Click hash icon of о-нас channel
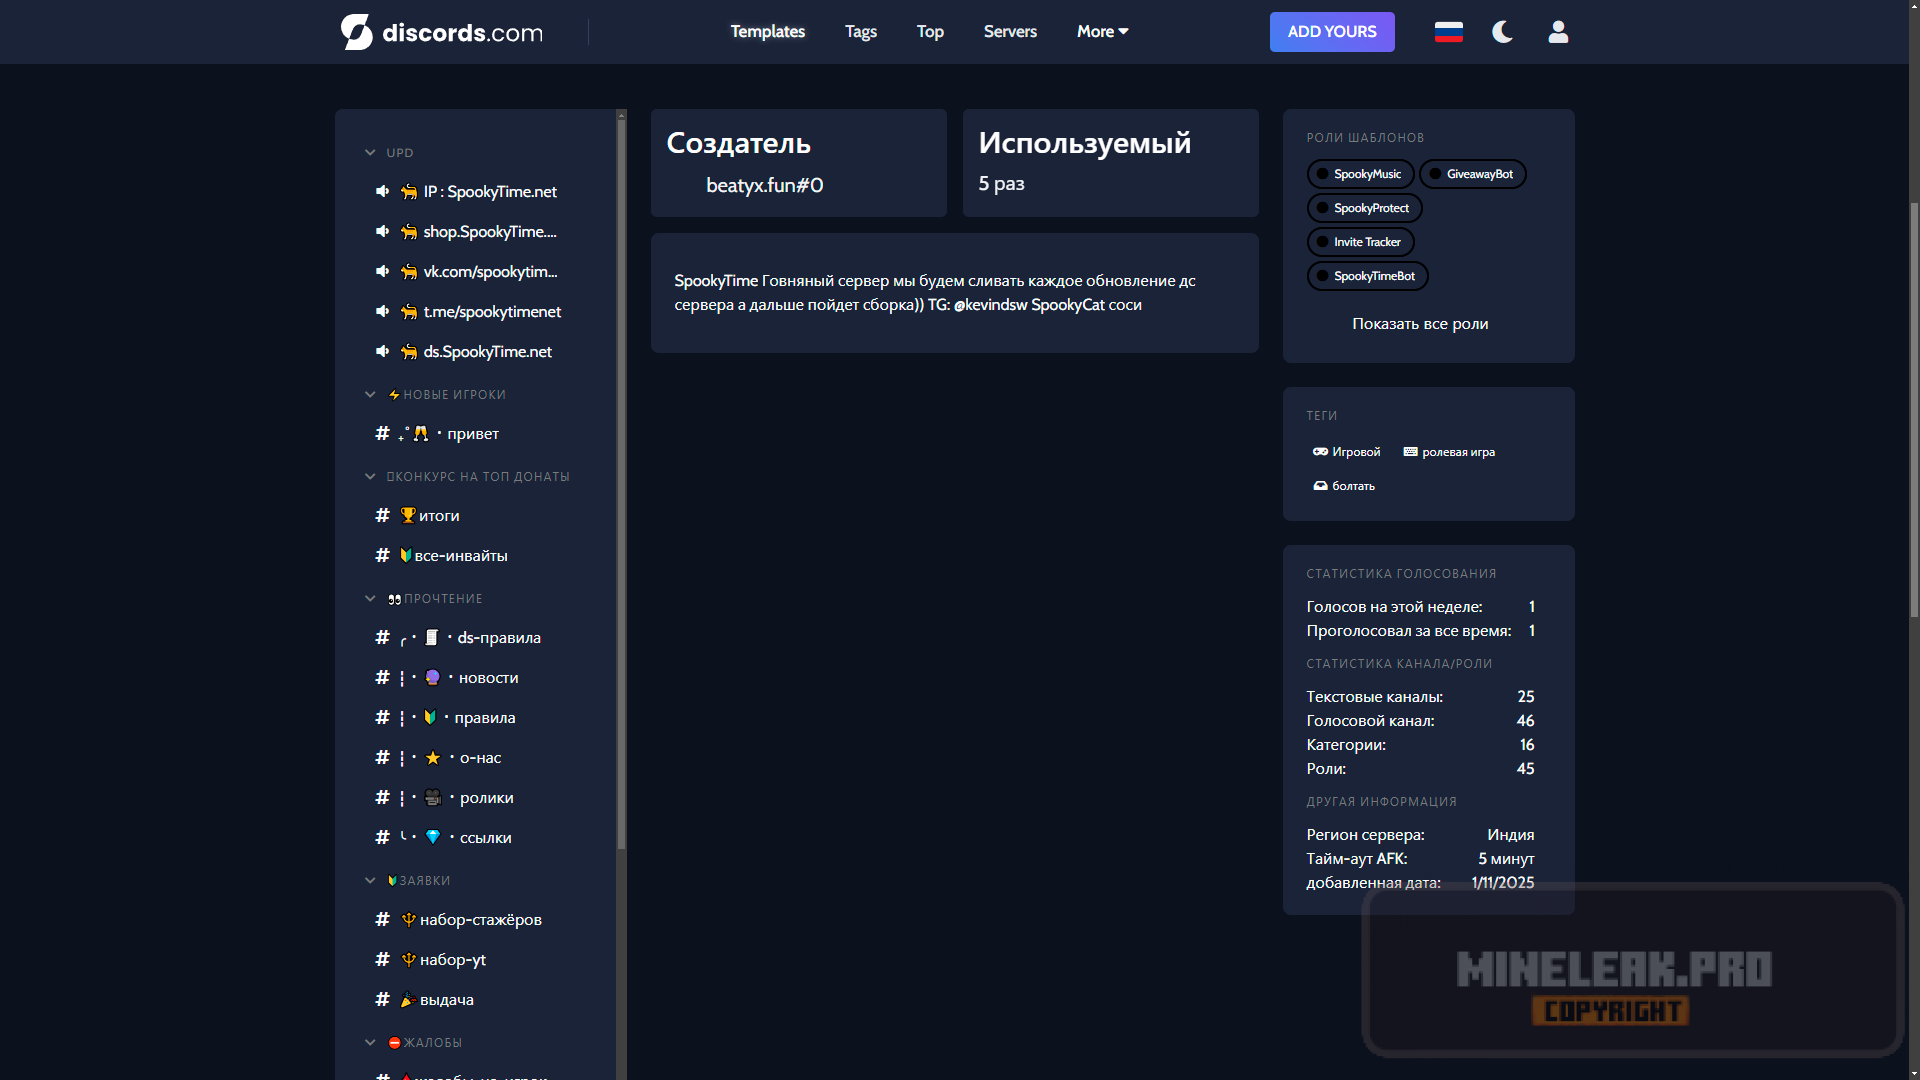 pyautogui.click(x=382, y=757)
